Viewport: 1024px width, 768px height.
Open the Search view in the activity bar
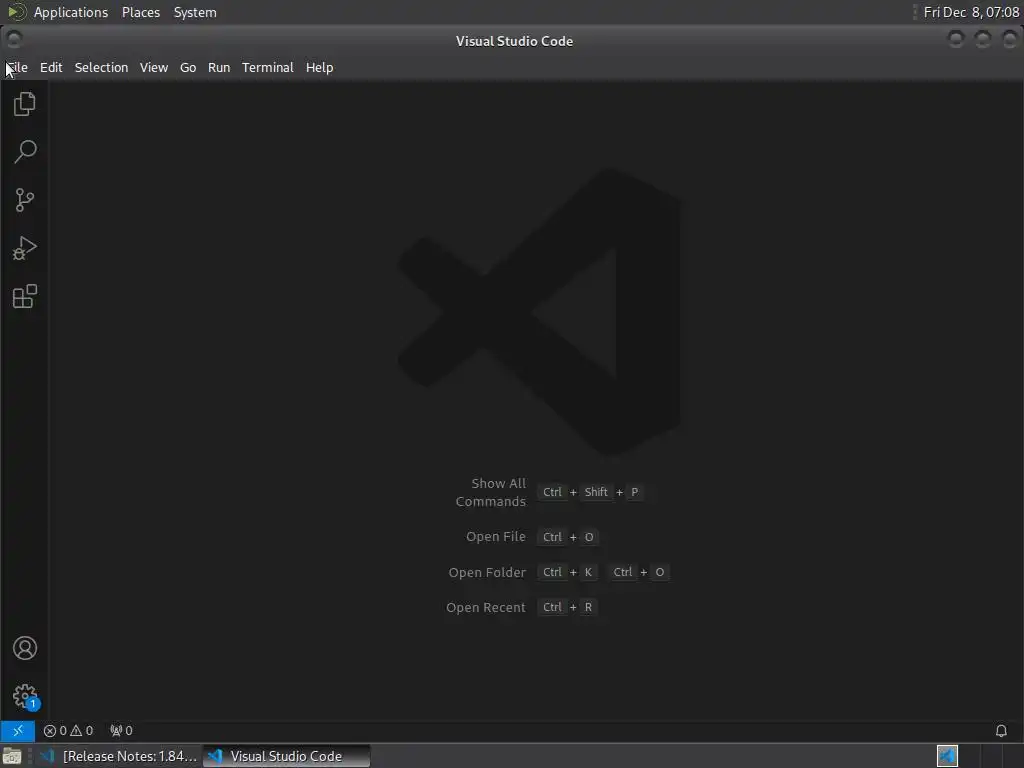[x=25, y=152]
